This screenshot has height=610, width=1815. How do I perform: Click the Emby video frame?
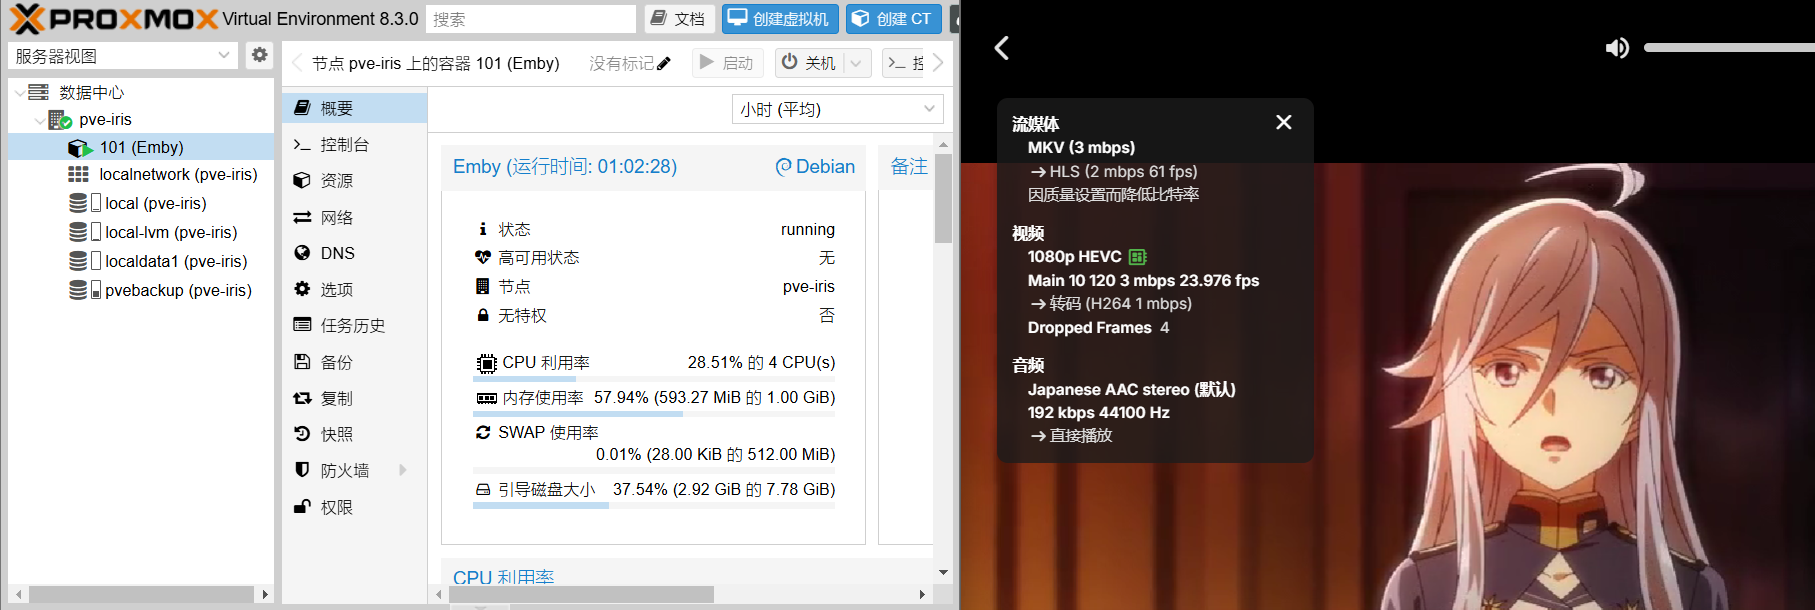tap(1388, 386)
